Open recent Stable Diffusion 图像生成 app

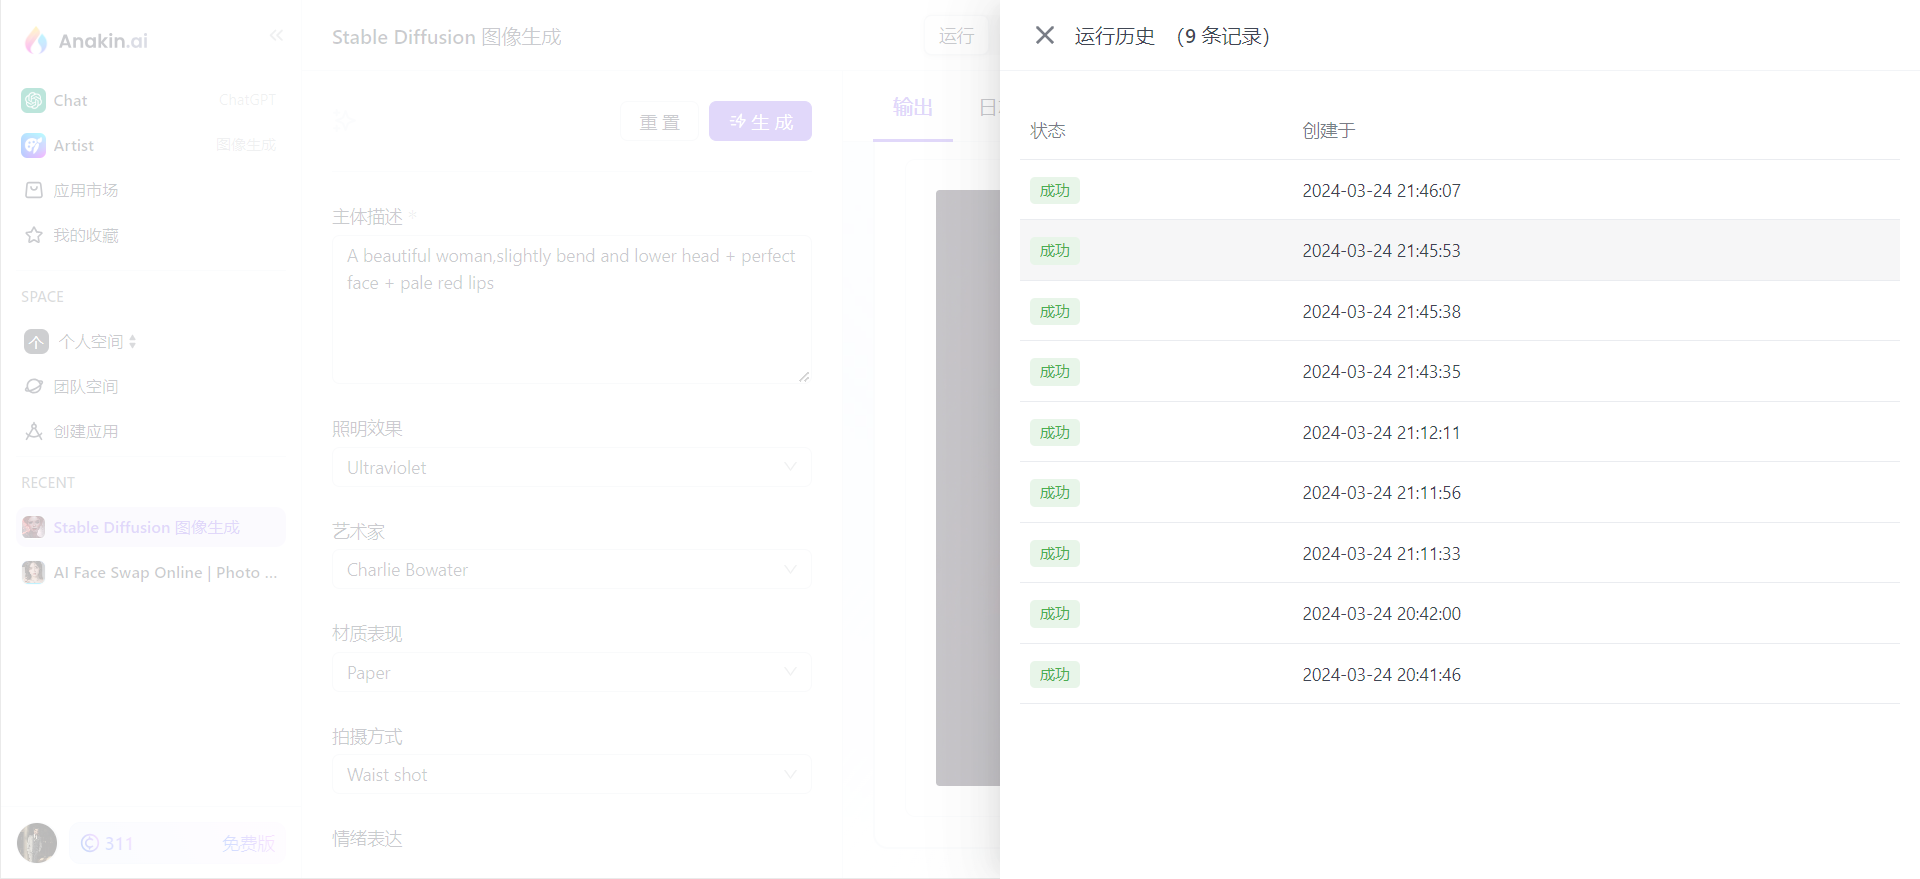150,527
